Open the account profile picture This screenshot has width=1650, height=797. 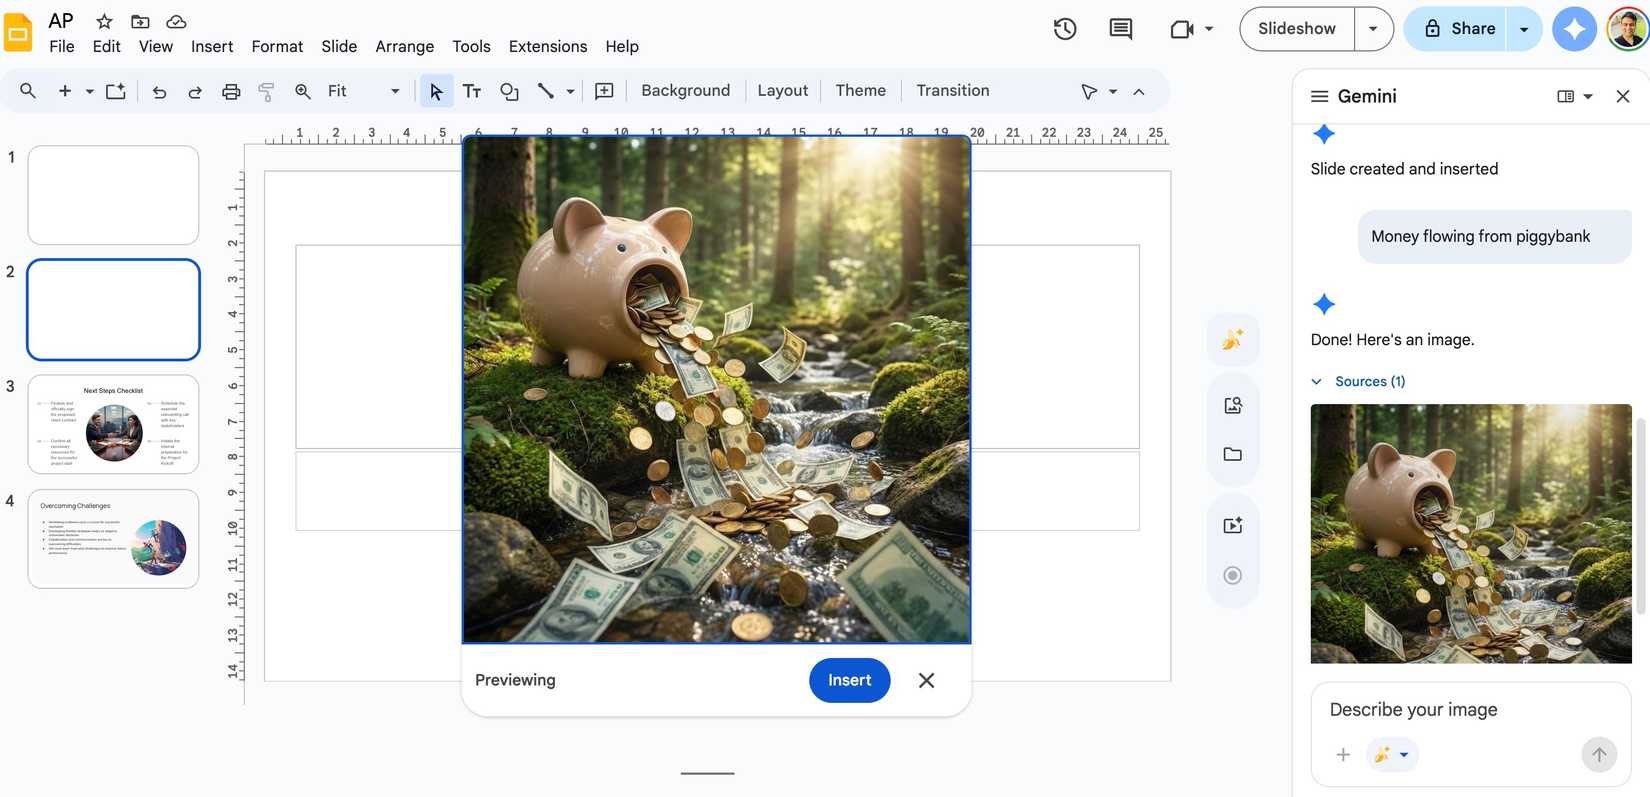[1627, 29]
